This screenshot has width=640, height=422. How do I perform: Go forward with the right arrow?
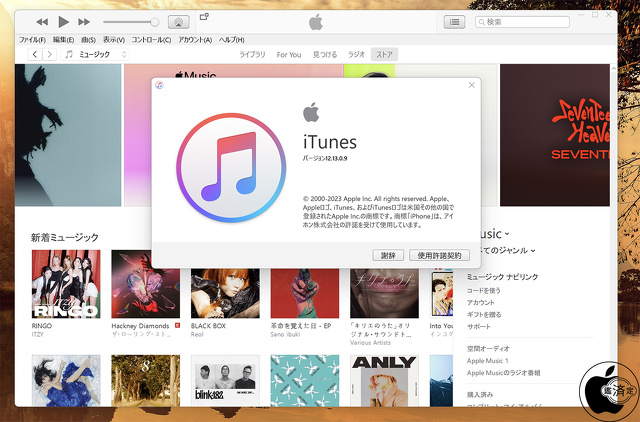point(50,54)
